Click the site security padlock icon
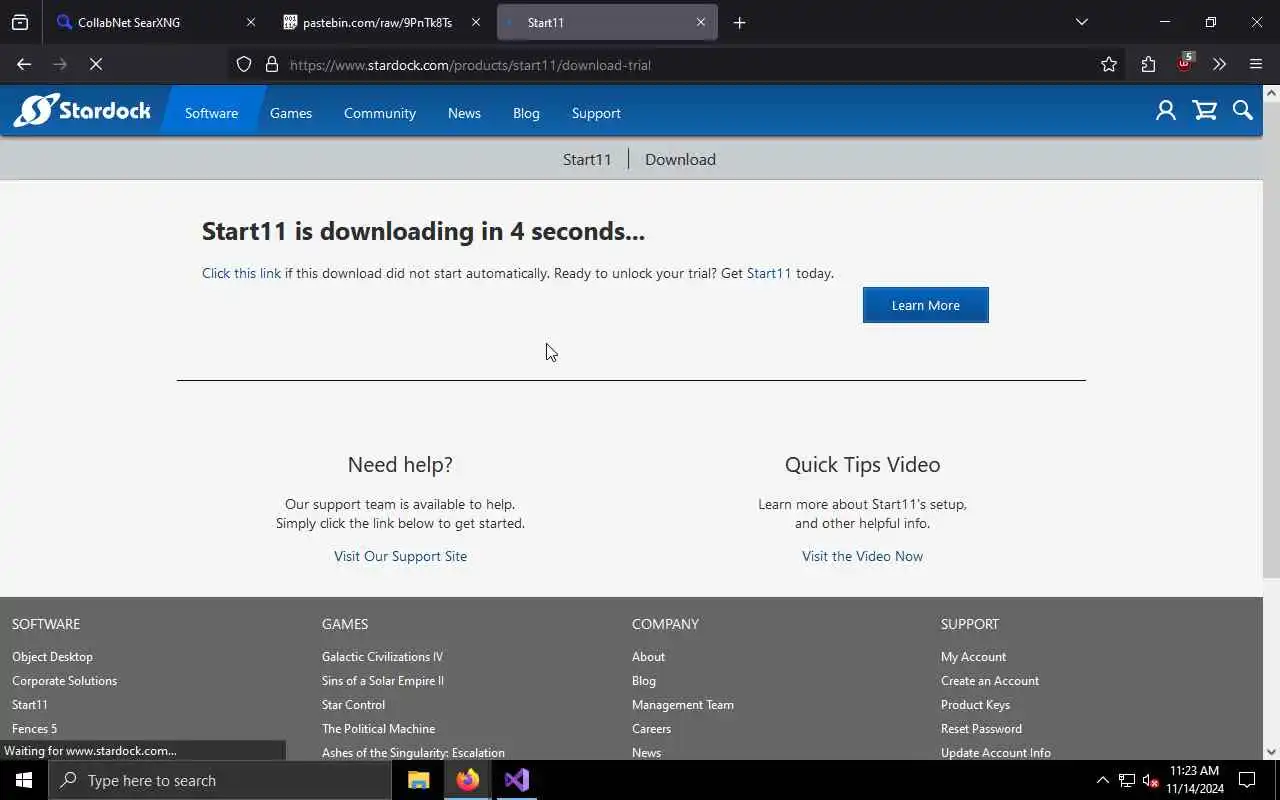1280x800 pixels. pos(271,65)
